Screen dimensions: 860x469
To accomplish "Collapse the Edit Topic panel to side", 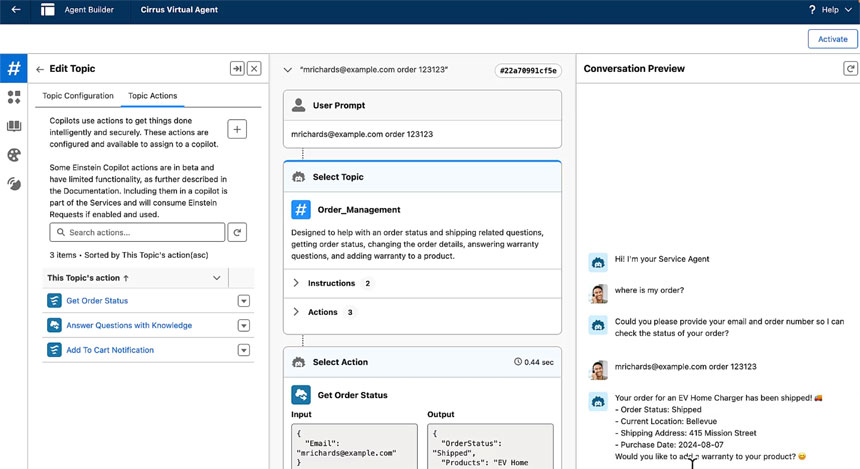I will 237,69.
